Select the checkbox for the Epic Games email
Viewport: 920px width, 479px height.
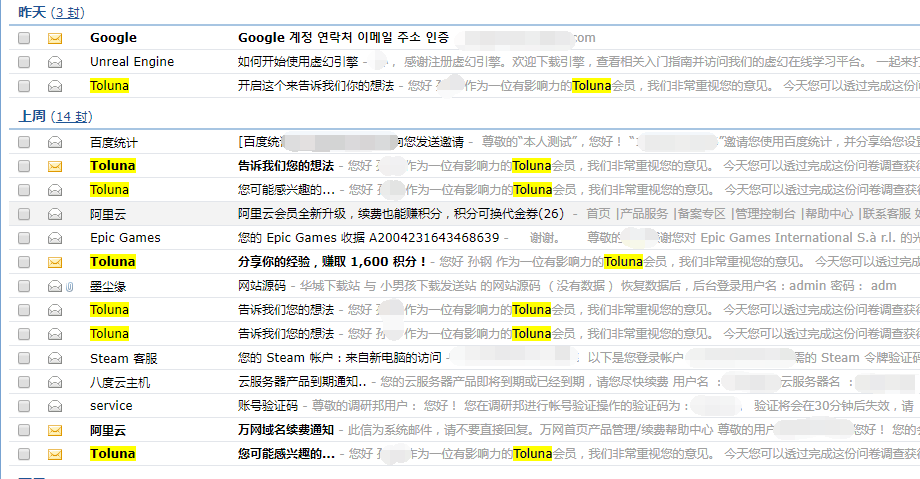point(24,238)
